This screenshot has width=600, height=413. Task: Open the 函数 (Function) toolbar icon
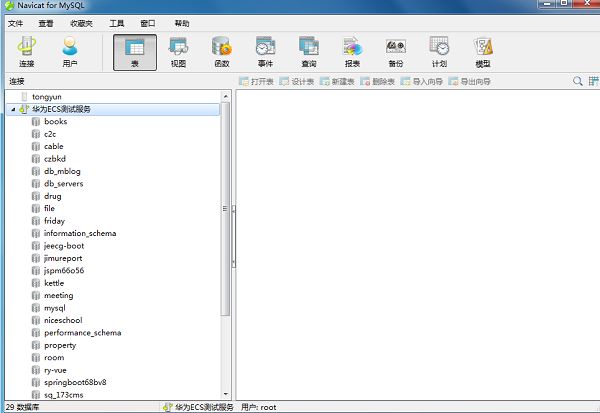[x=222, y=52]
